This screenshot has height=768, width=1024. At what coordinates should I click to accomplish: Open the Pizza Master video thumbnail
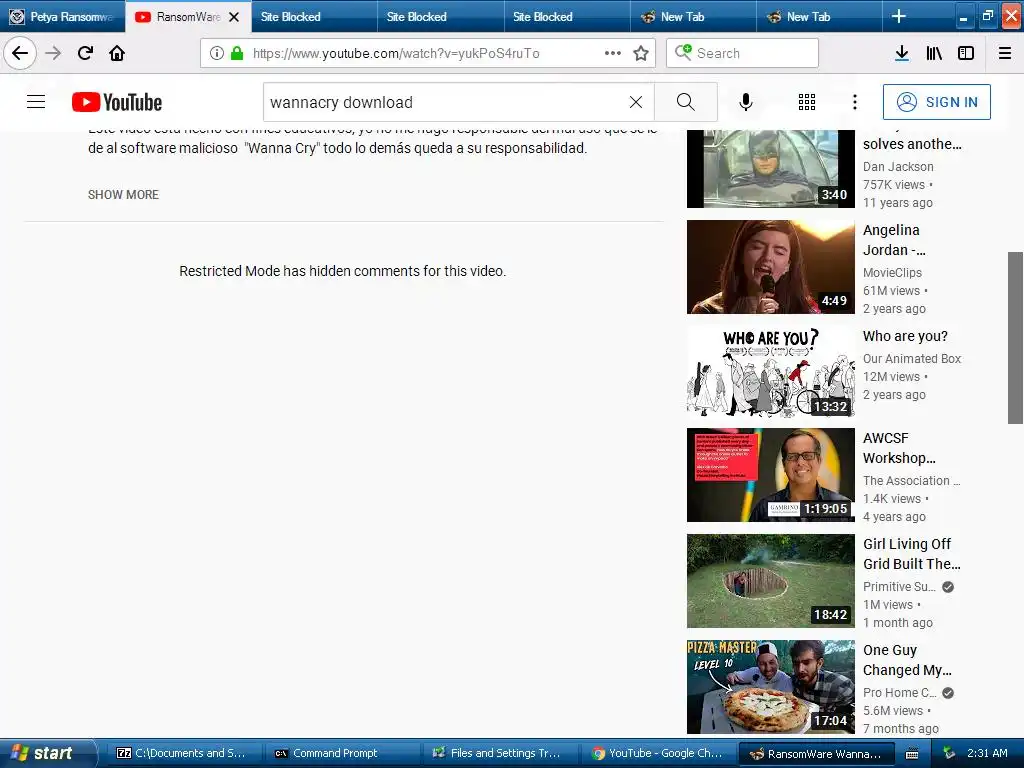coord(771,687)
